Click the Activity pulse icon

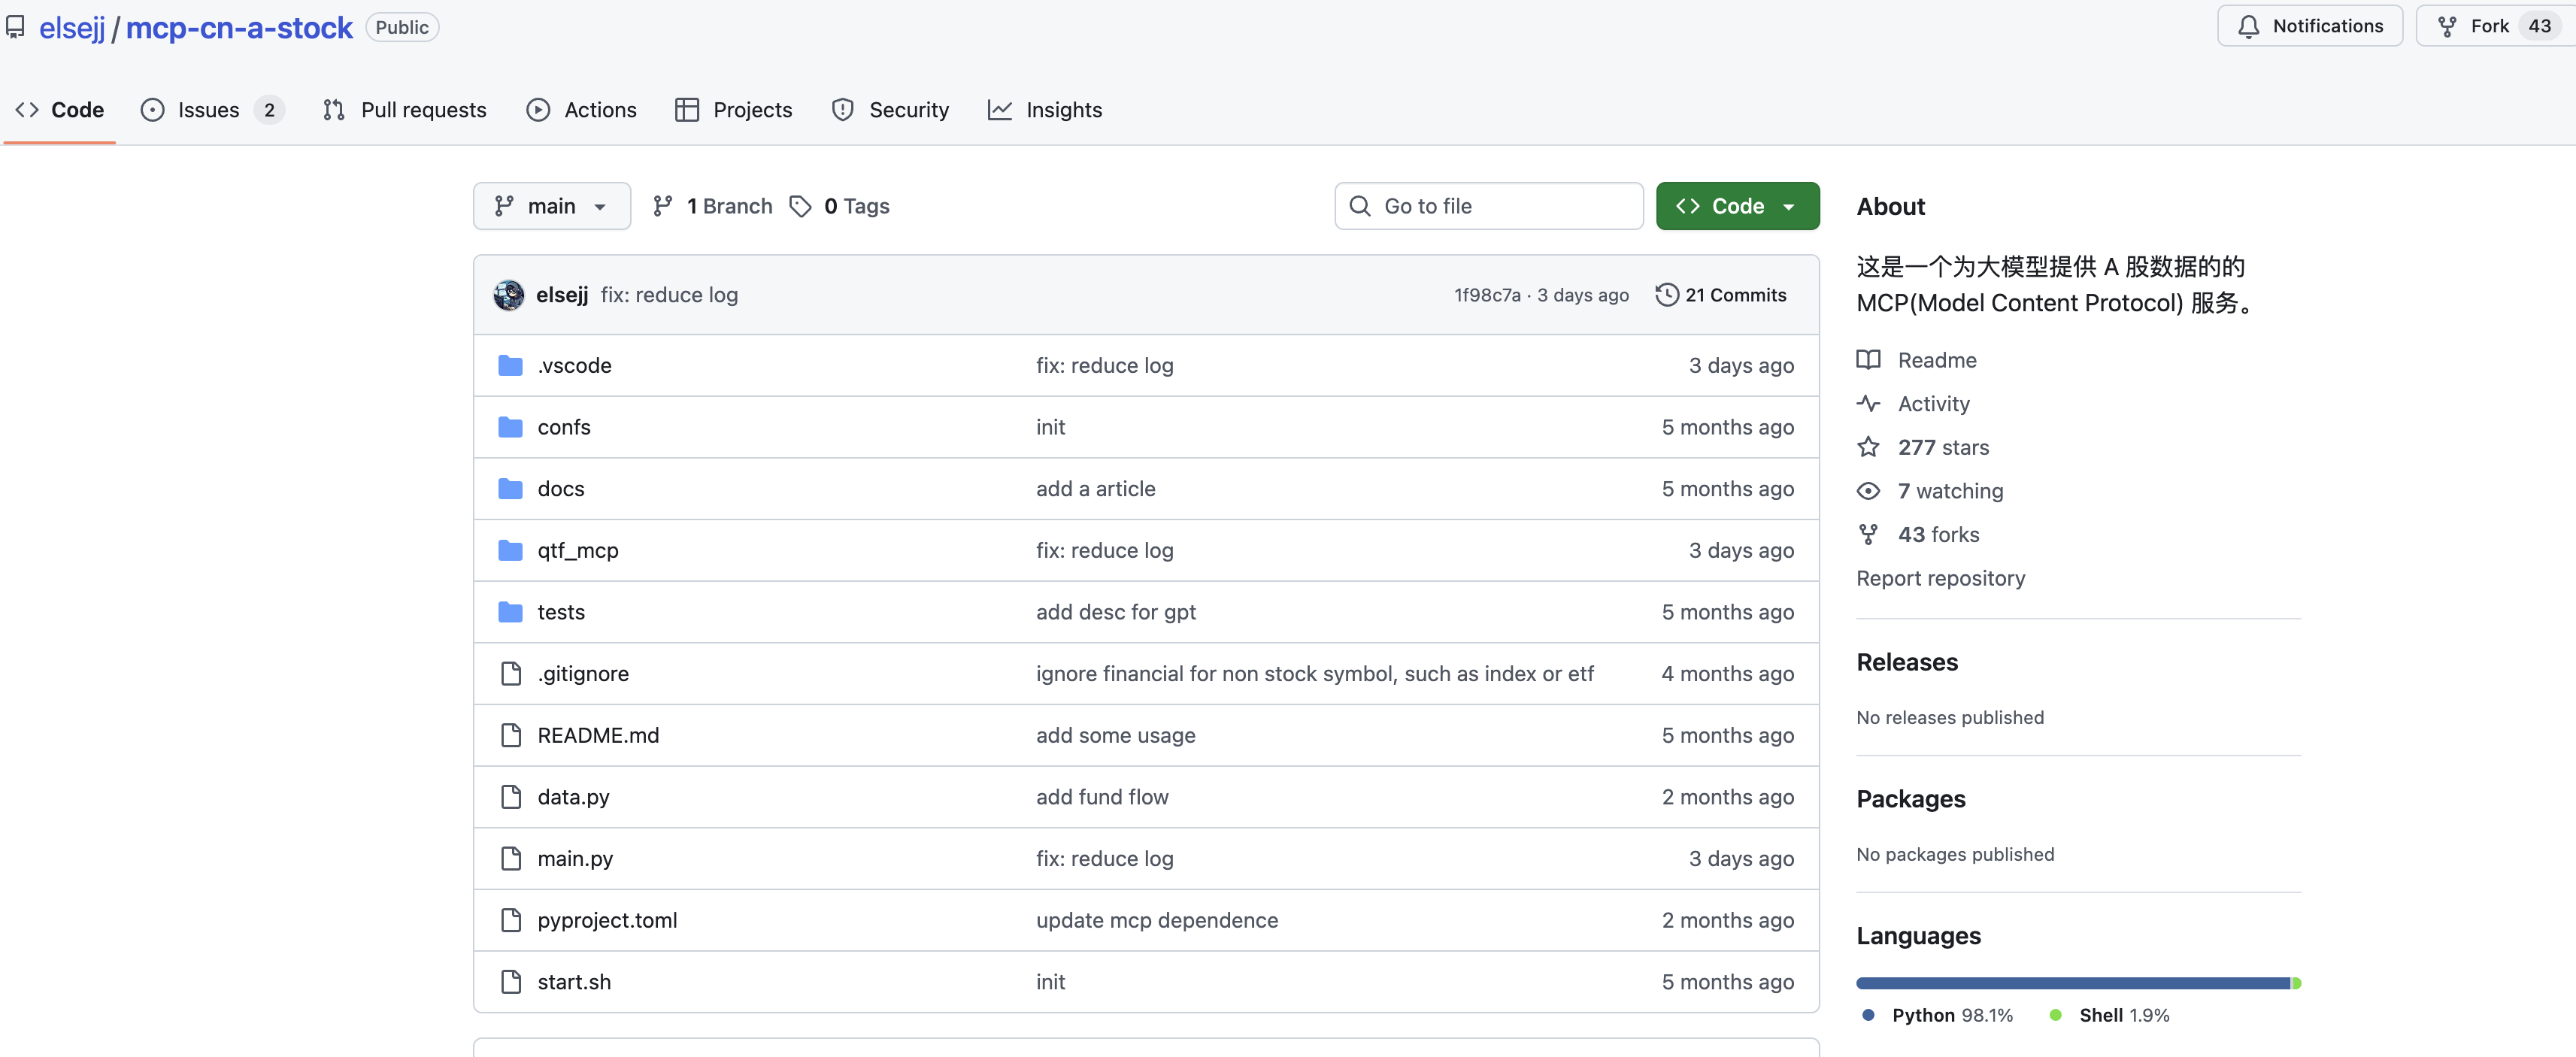click(1868, 404)
